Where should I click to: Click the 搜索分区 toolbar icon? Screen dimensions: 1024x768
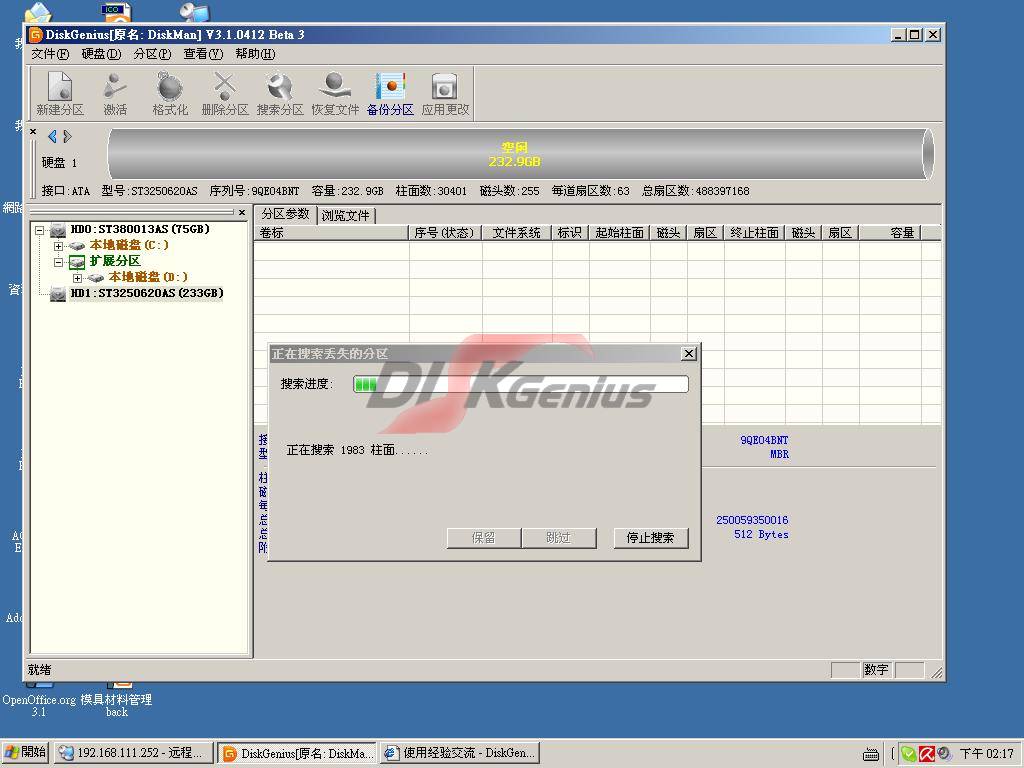[280, 94]
